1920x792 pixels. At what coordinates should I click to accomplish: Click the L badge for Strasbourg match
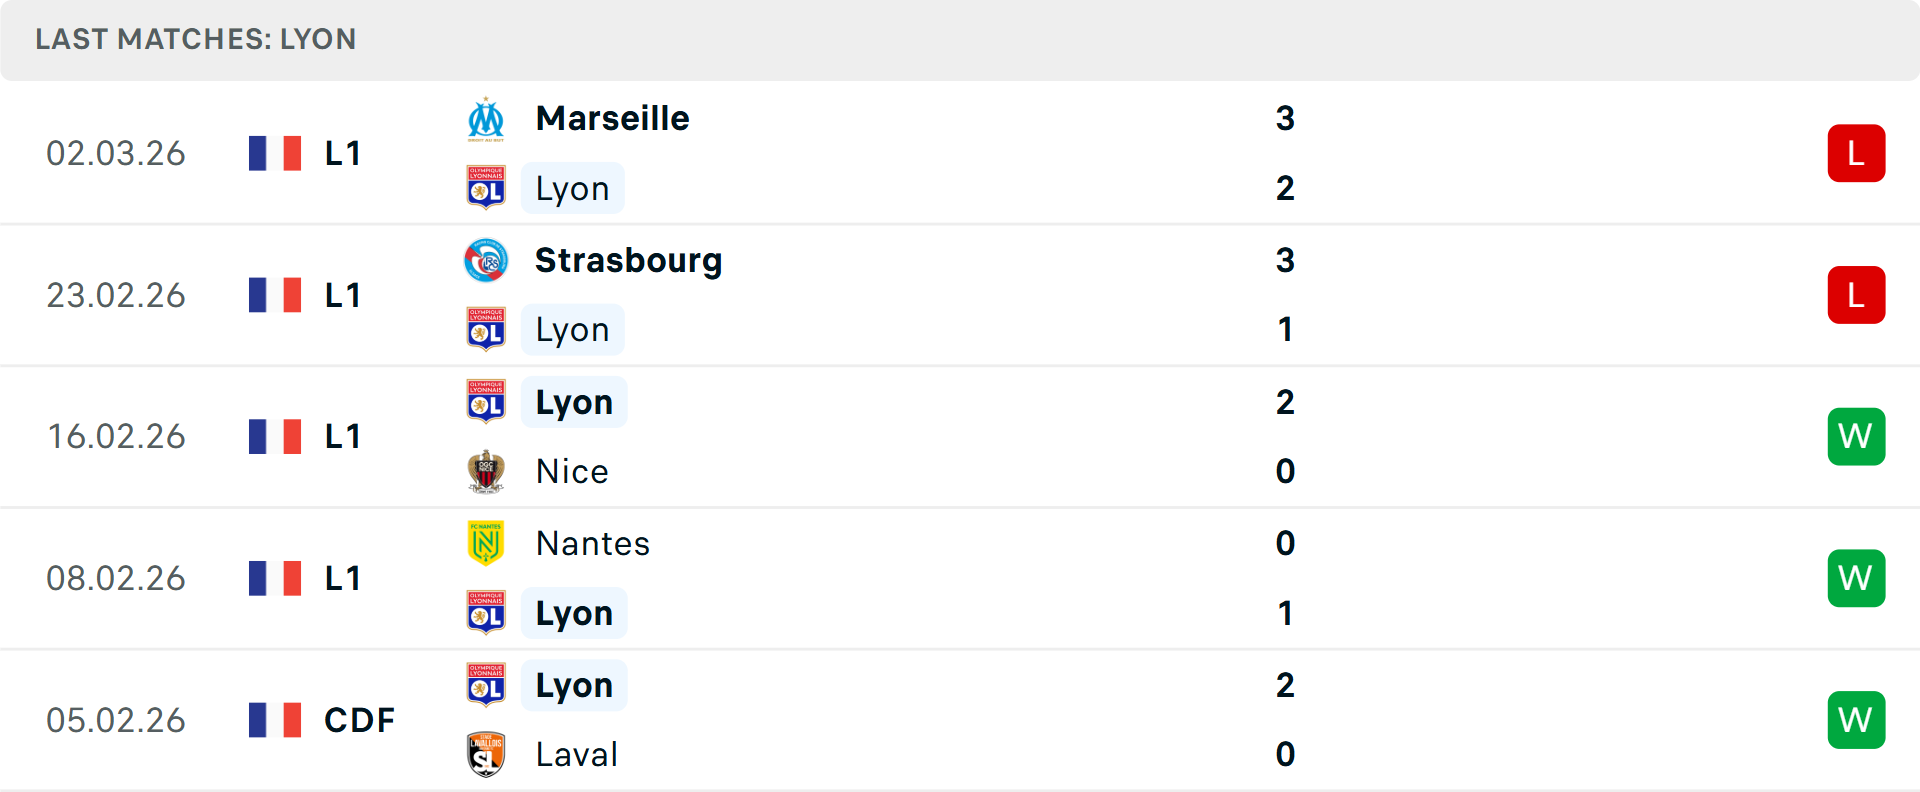(x=1856, y=295)
